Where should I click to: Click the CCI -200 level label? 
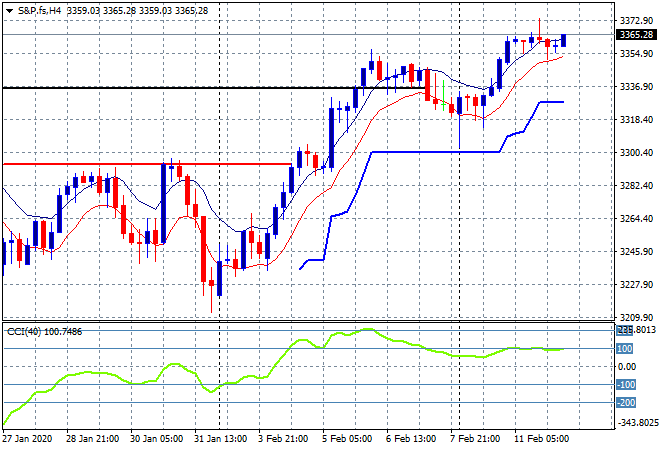click(x=626, y=403)
